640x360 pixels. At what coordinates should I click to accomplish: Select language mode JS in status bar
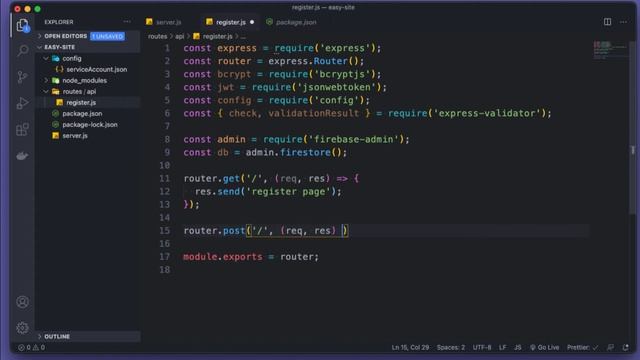tap(518, 348)
